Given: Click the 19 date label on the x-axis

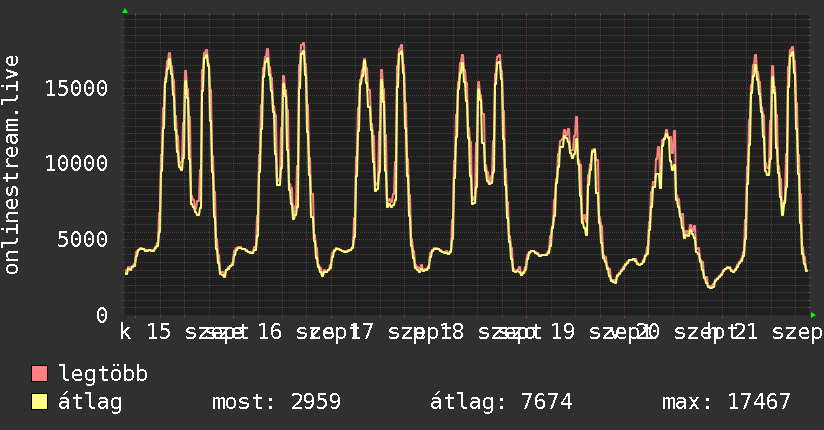Looking at the screenshot, I should tap(562, 332).
